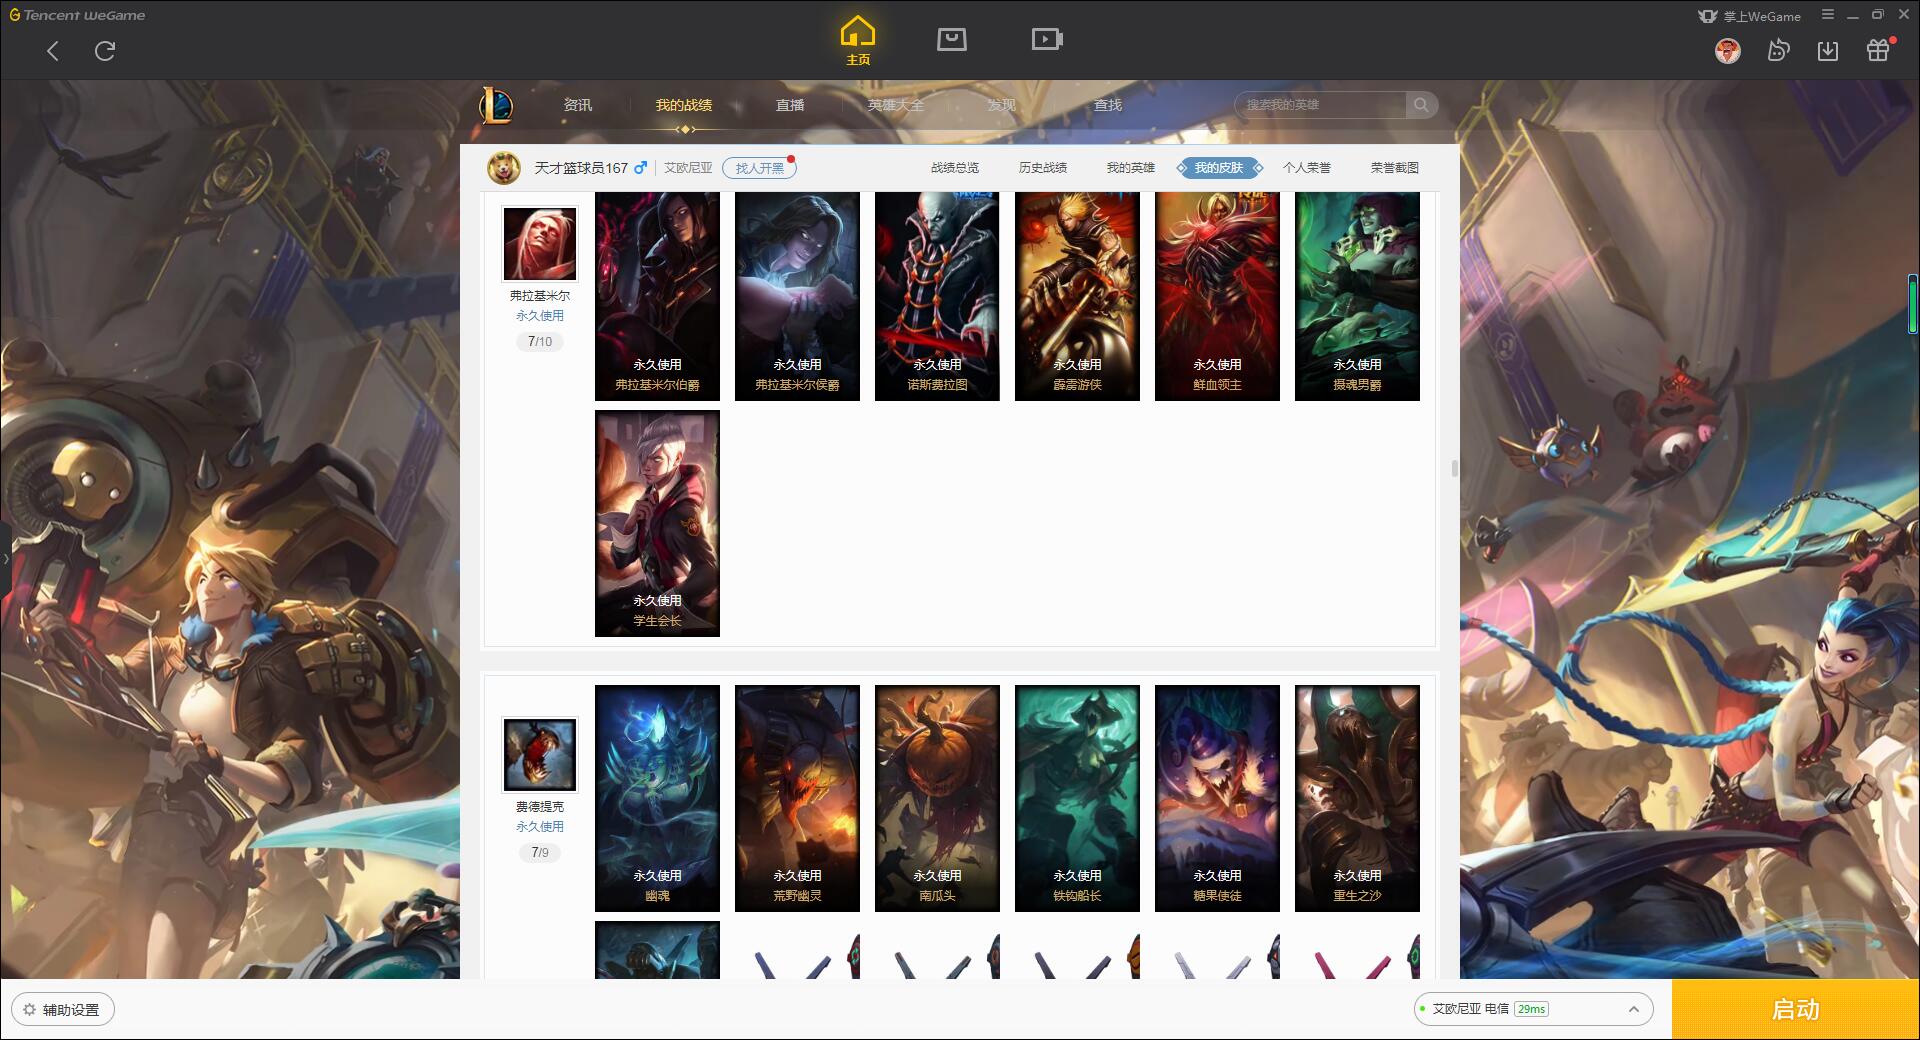Screen dimensions: 1920x1040
Task: Open the 诺斯费拉图 skin card
Action: (x=937, y=296)
